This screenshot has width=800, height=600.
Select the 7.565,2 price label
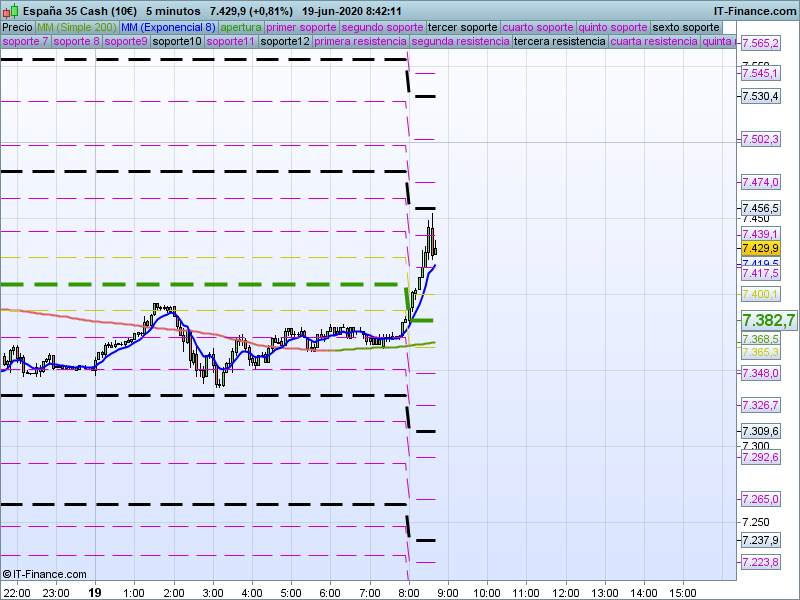pyautogui.click(x=760, y=44)
